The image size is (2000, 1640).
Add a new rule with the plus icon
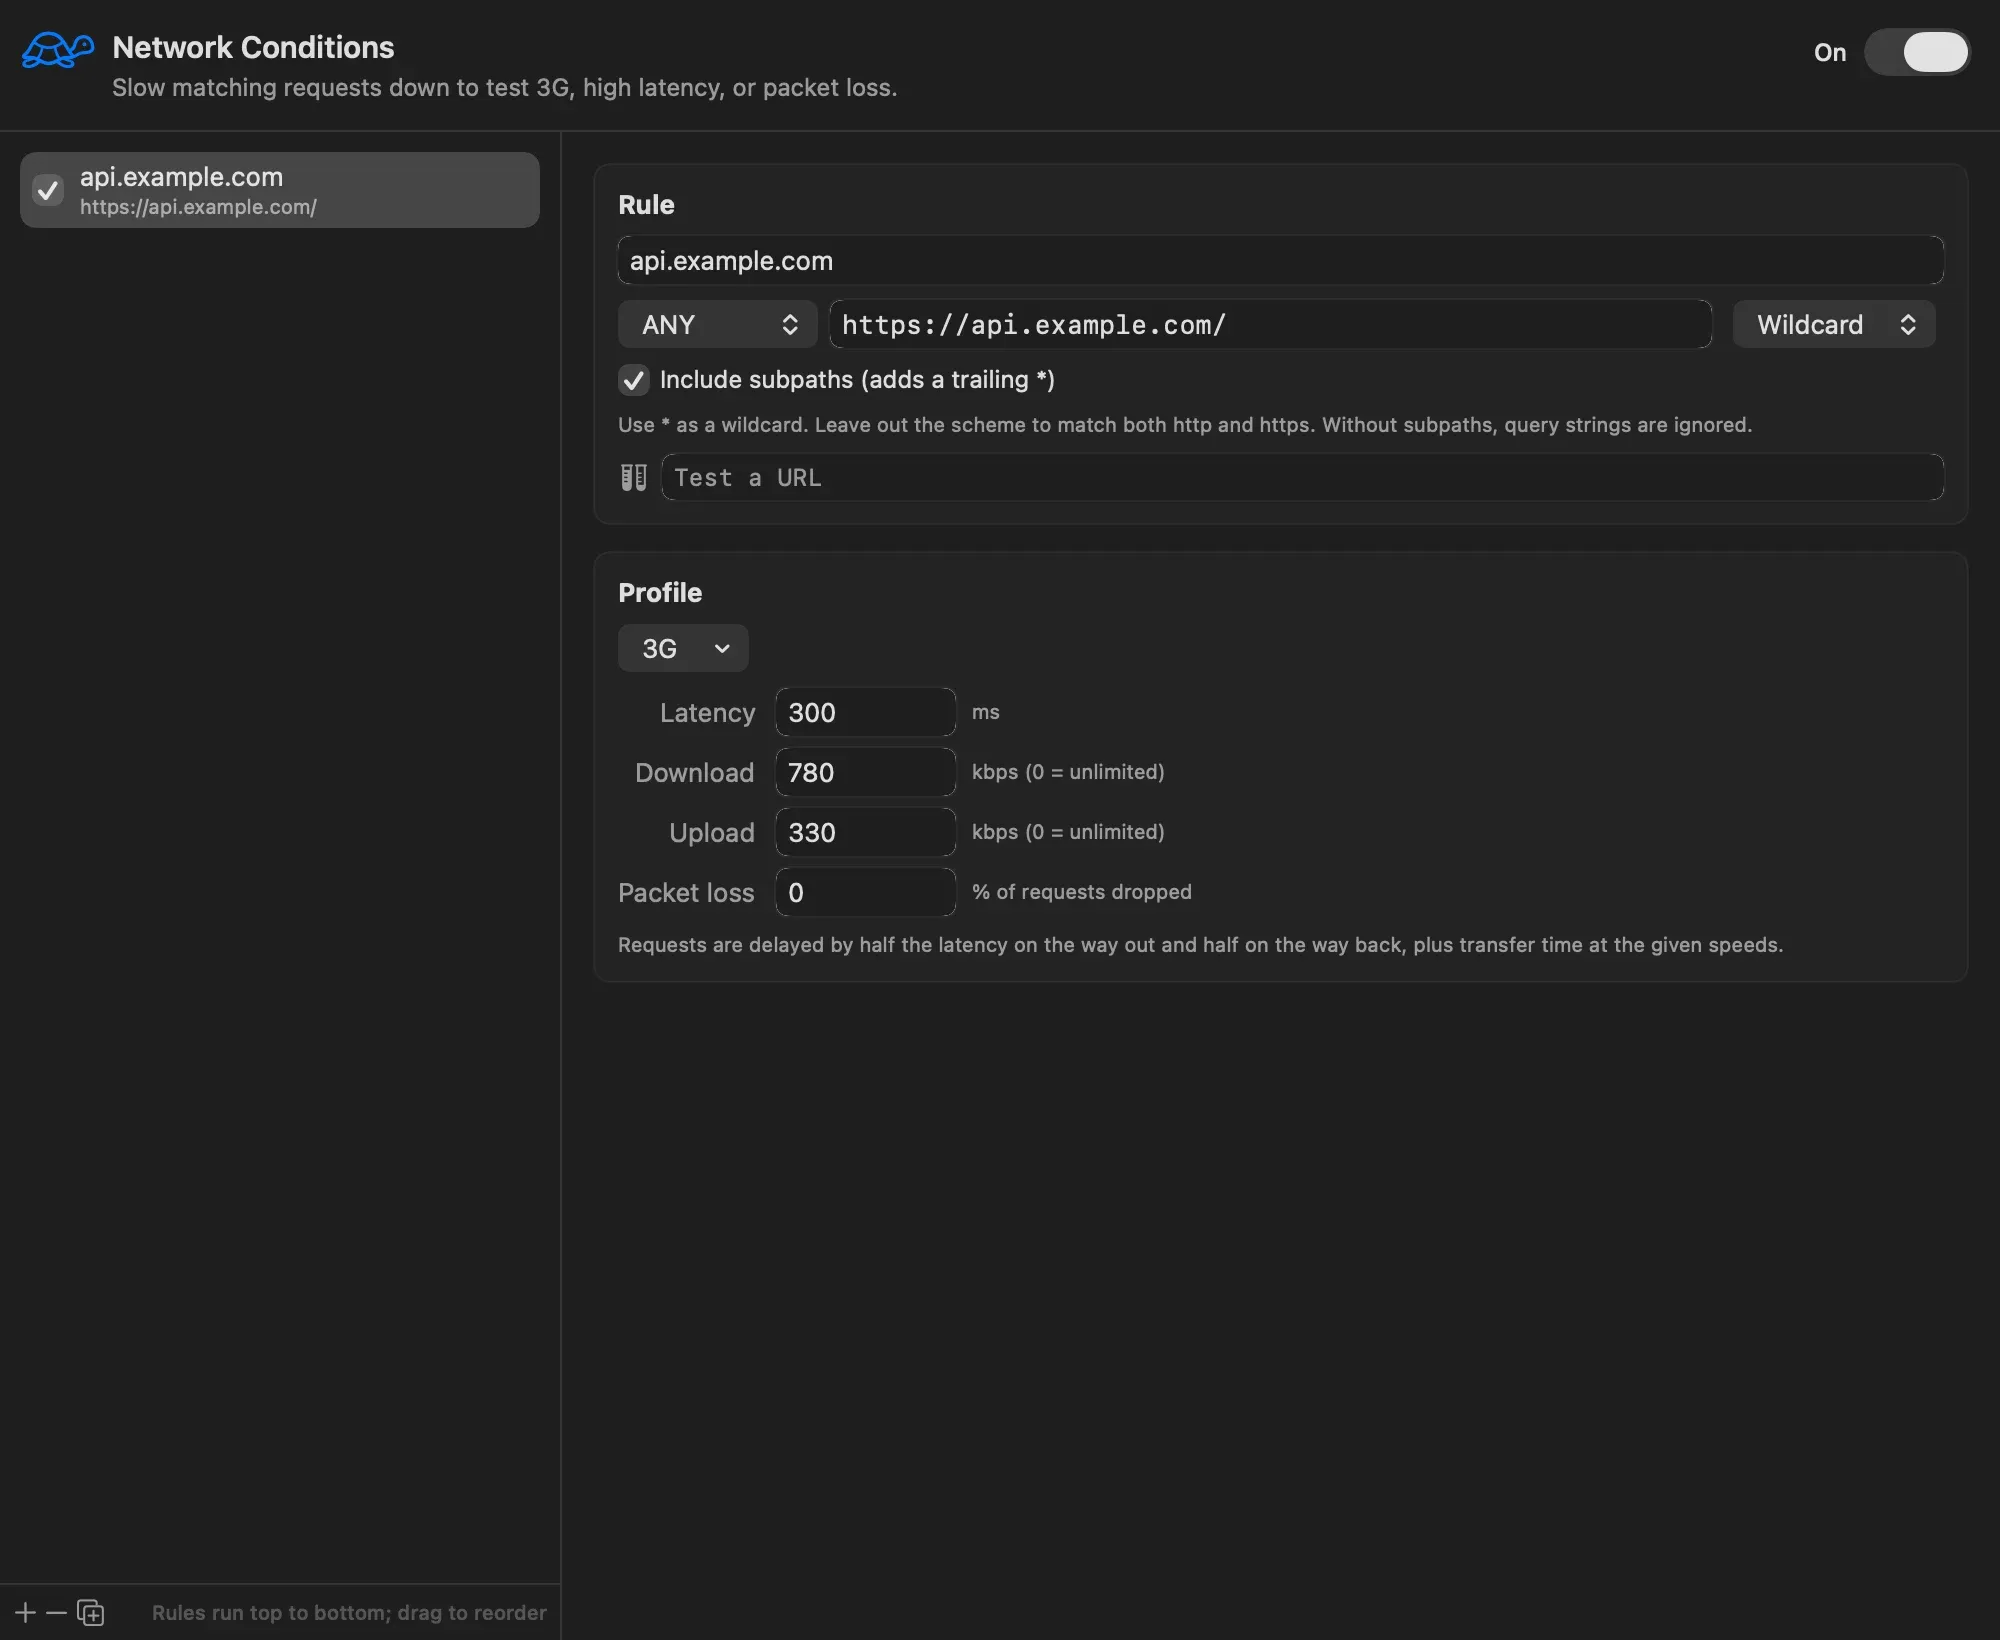(x=26, y=1612)
